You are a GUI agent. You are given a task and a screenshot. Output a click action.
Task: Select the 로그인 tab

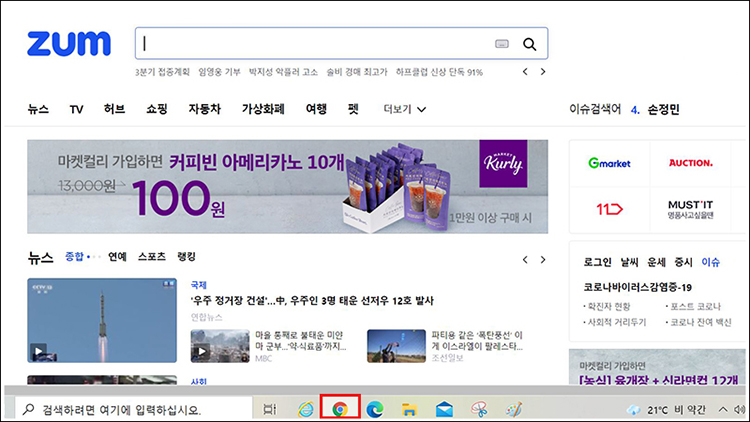pos(597,262)
